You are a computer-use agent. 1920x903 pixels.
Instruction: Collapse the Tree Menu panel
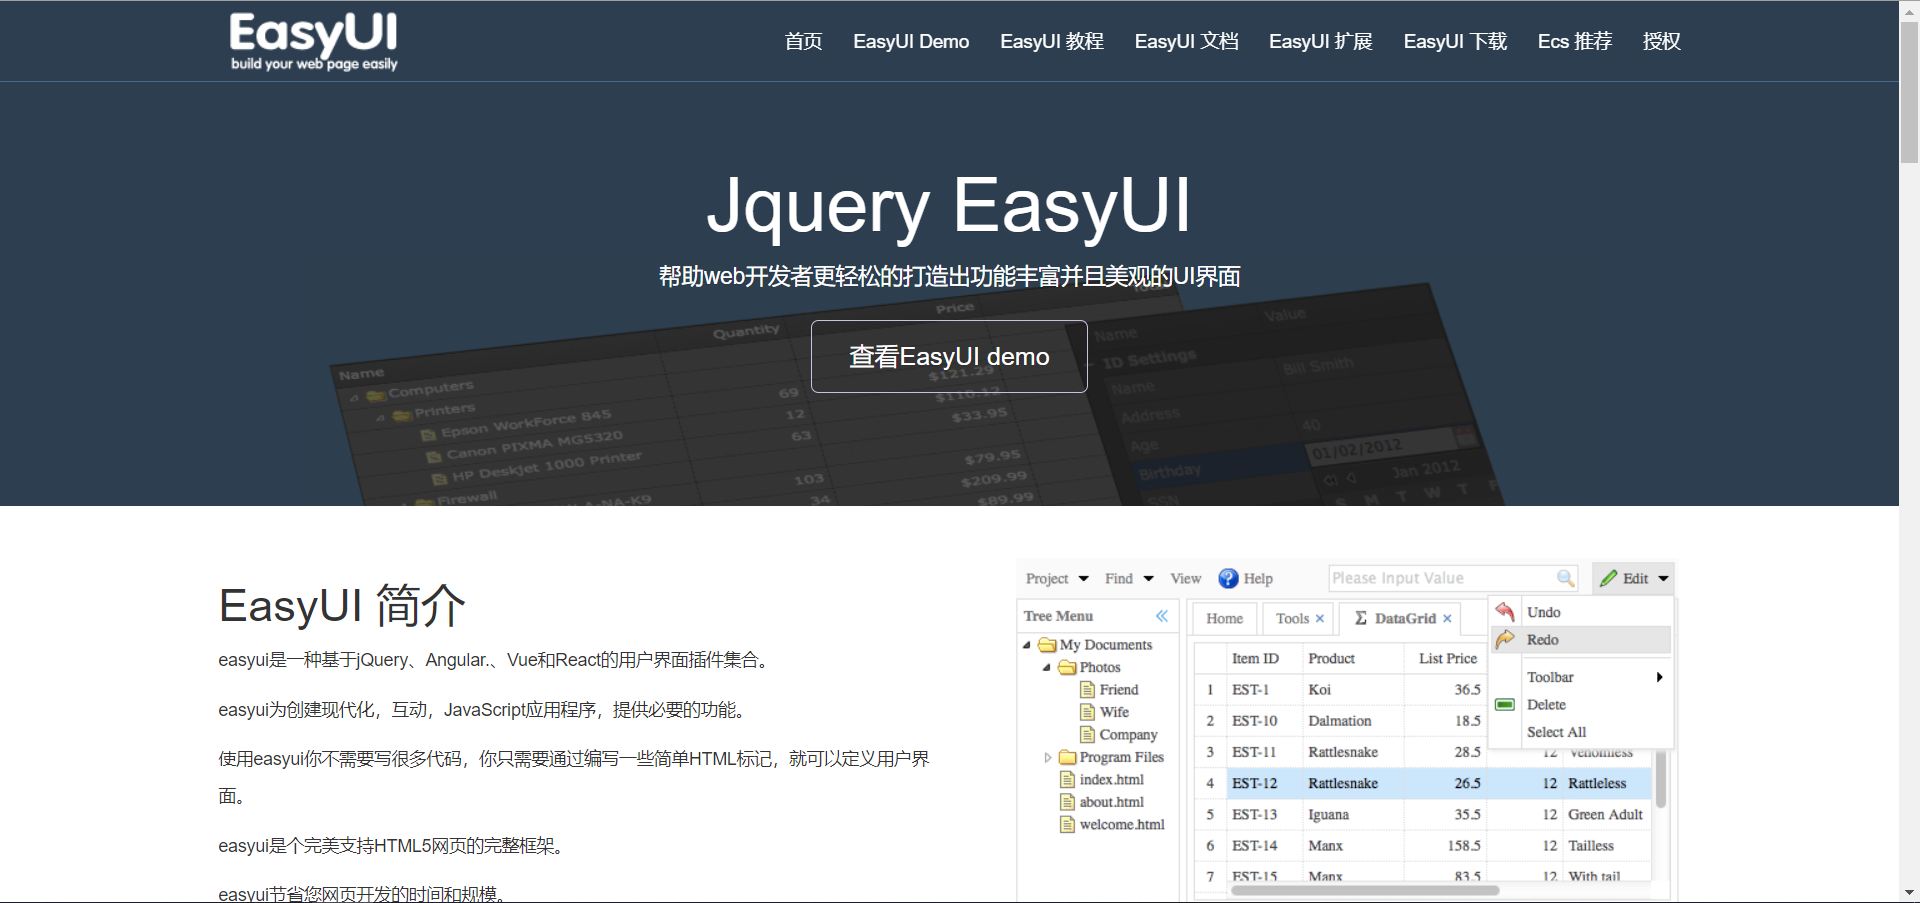(1162, 616)
